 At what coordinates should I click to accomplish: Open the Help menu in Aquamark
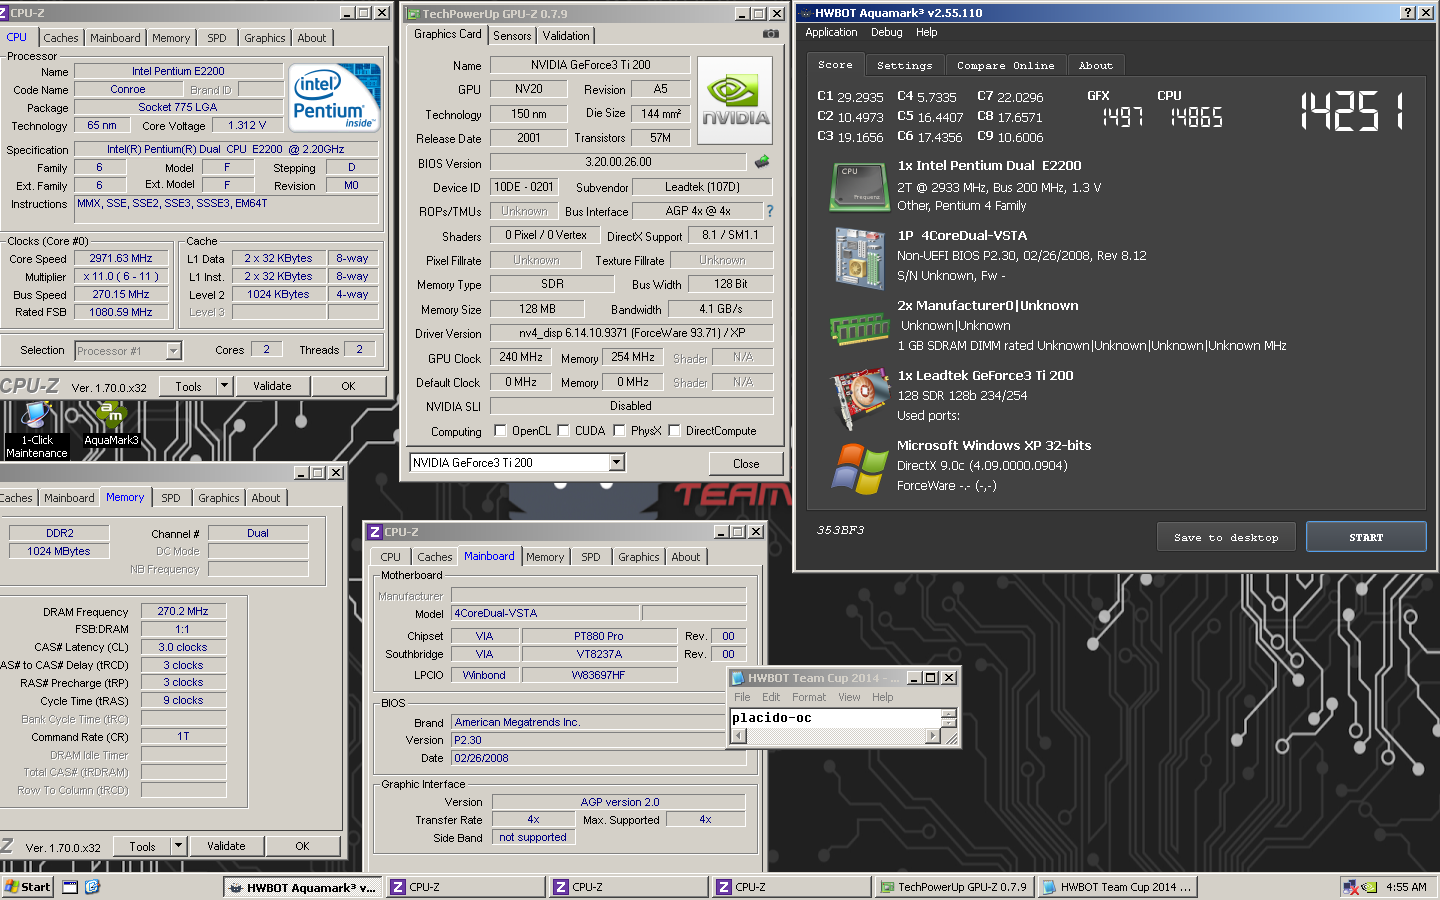(927, 32)
